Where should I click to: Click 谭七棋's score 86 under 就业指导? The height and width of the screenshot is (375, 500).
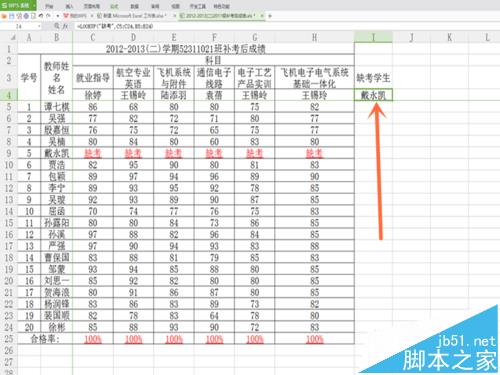coord(93,107)
